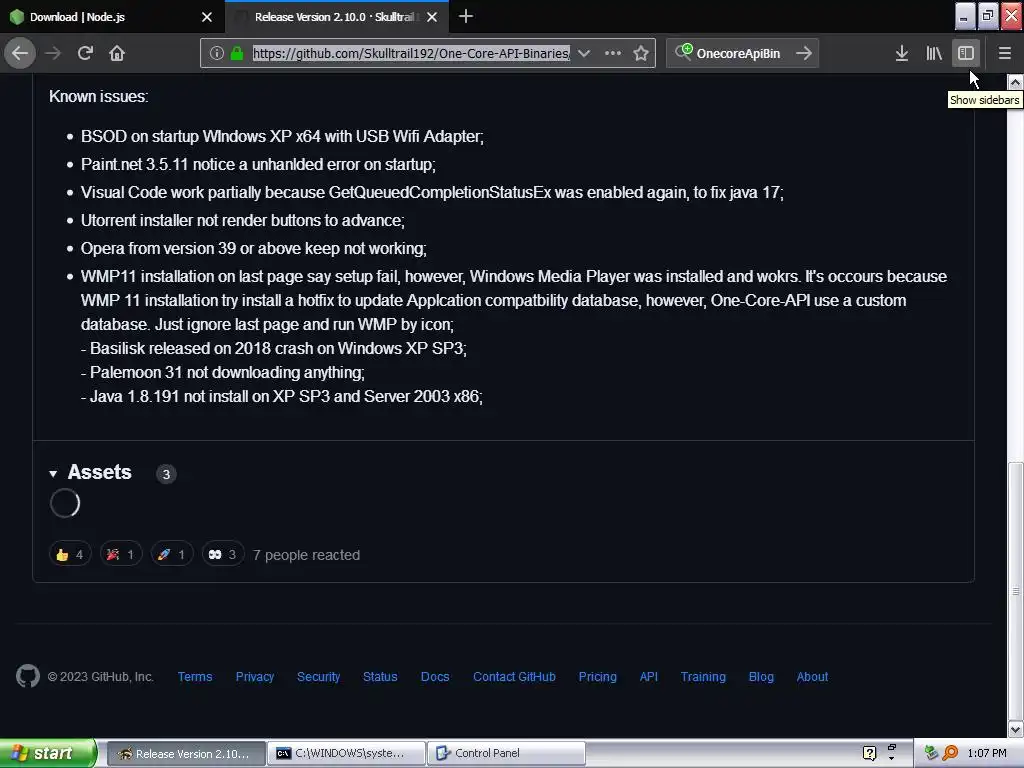Open the Docs footer link

click(x=435, y=677)
